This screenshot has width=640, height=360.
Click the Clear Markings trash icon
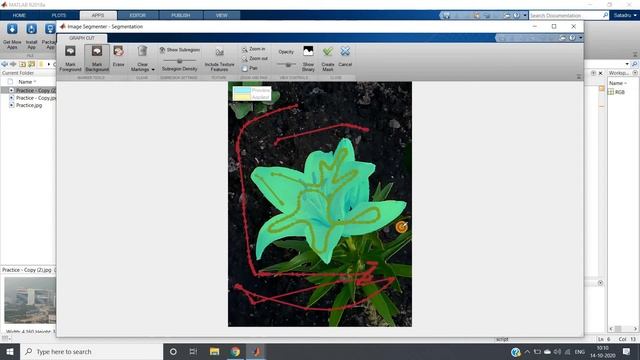142,51
